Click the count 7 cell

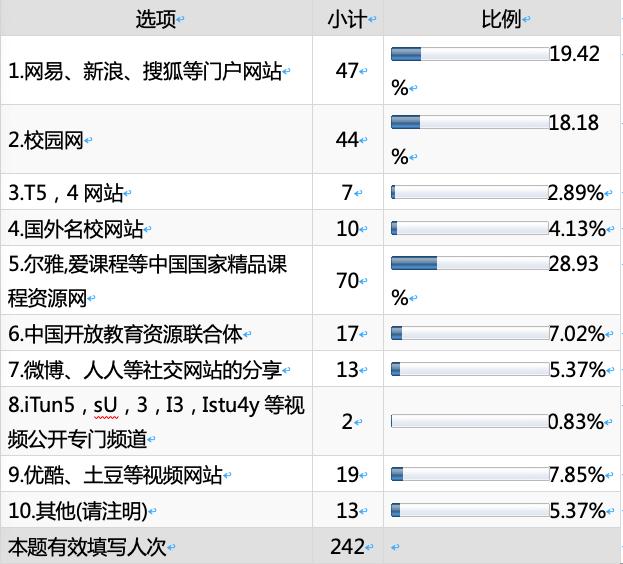tap(347, 192)
